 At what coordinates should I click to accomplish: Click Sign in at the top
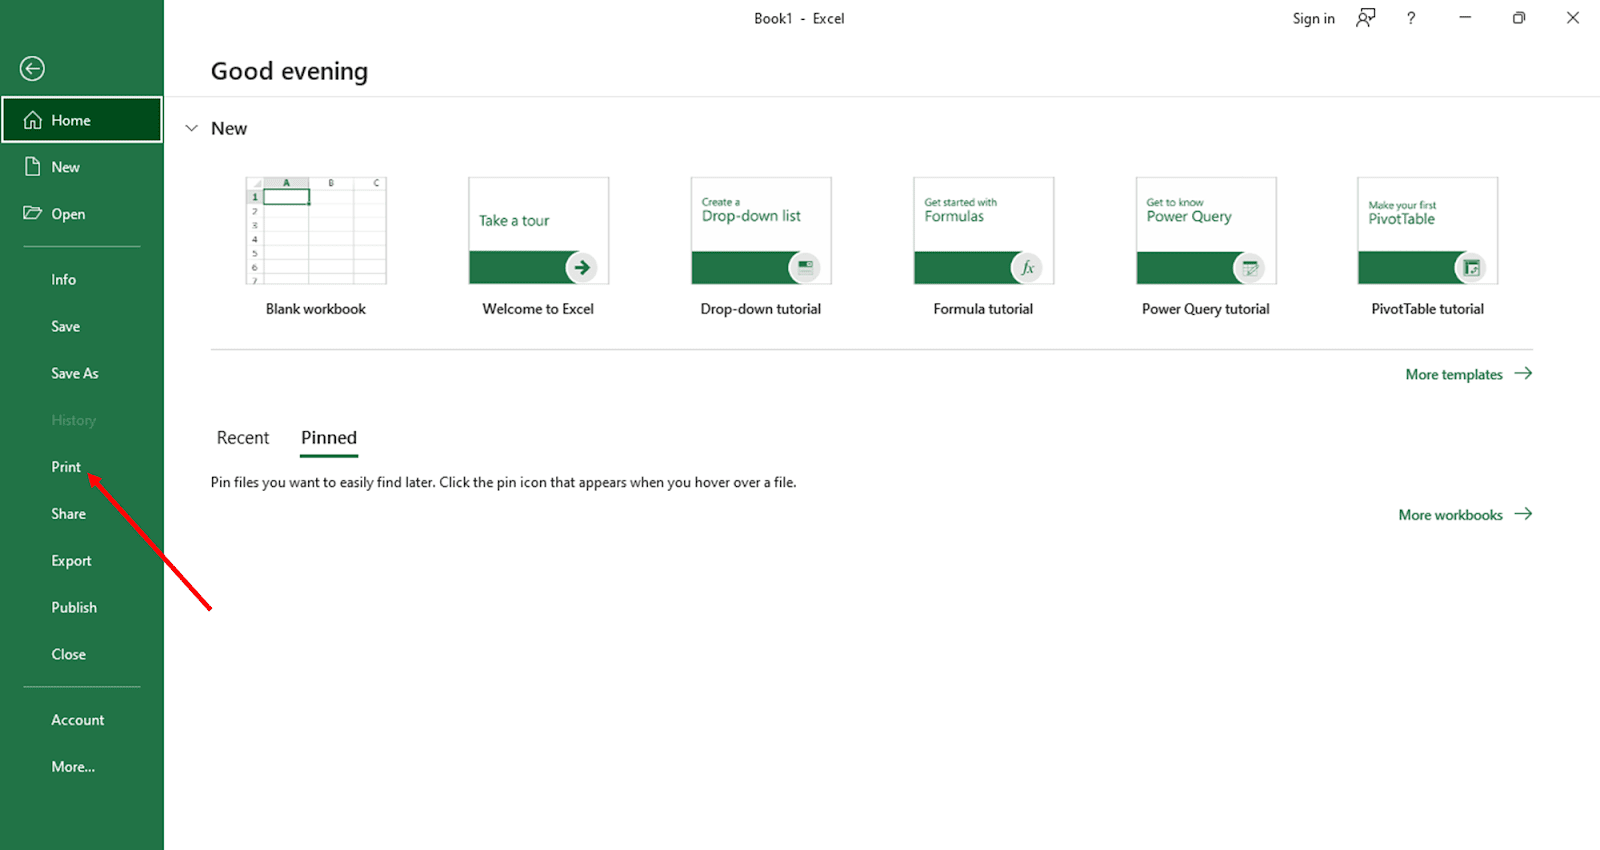[1313, 18]
